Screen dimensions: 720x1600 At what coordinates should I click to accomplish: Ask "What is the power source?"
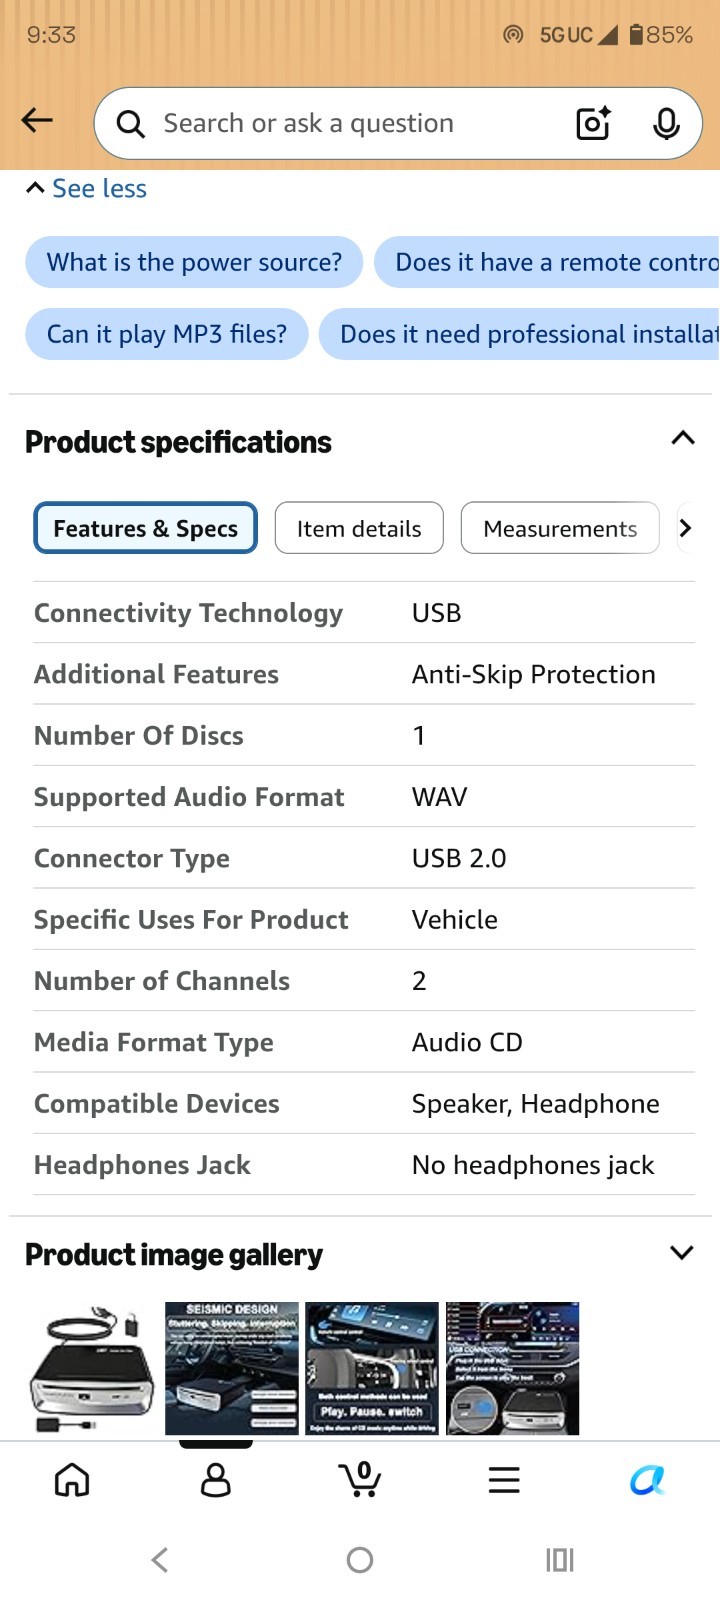(x=194, y=262)
